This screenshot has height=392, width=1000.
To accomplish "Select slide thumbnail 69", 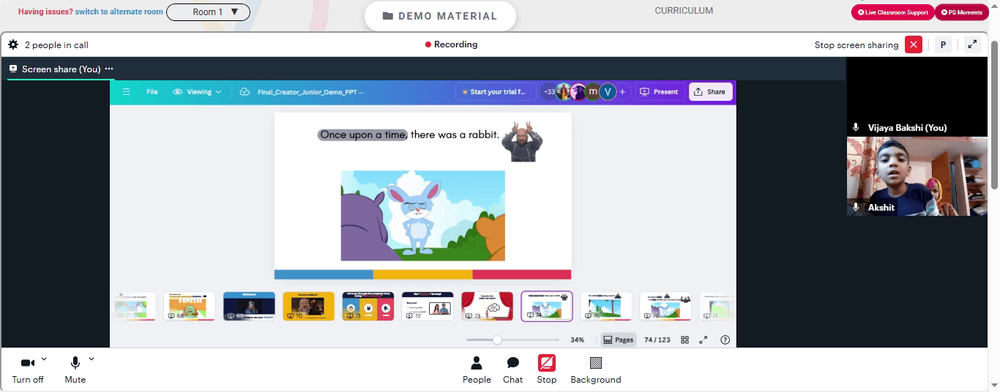I will point(249,306).
